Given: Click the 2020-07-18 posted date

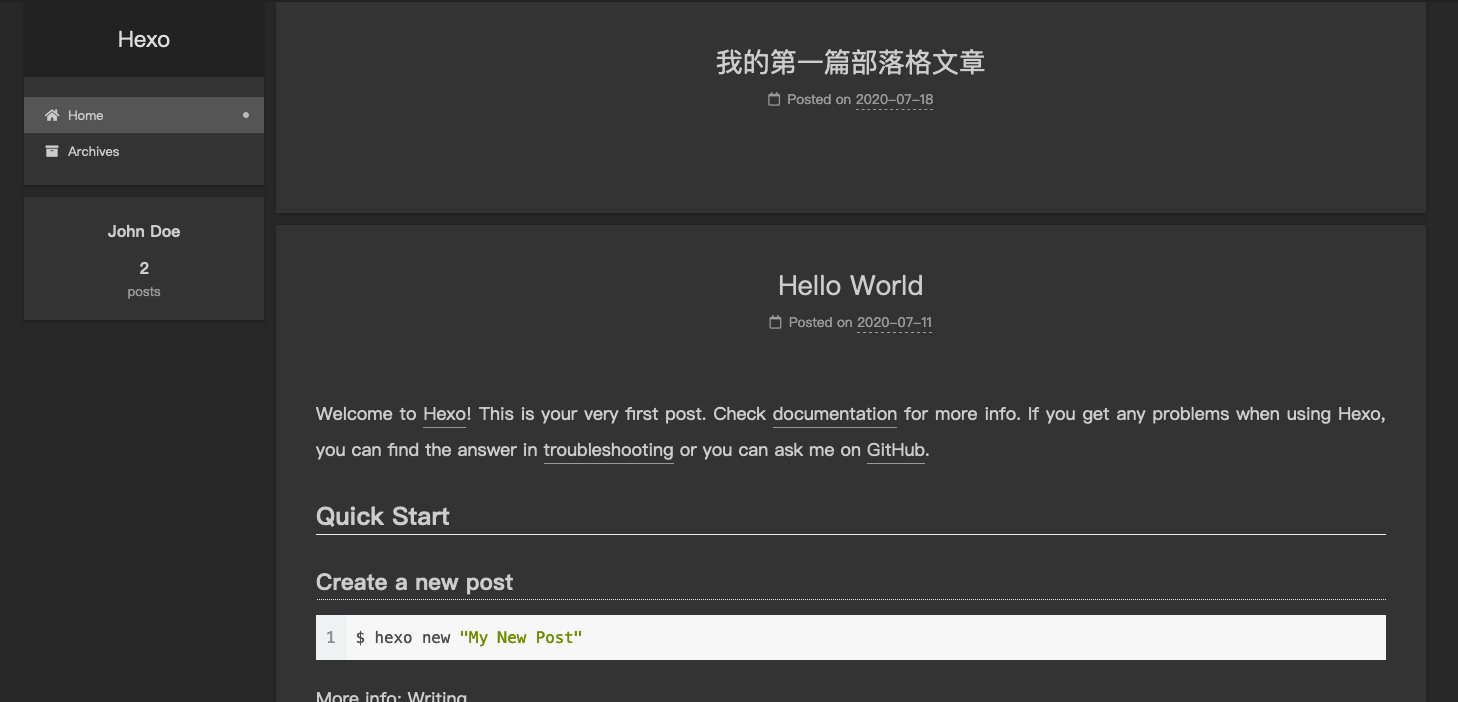Looking at the screenshot, I should (894, 100).
